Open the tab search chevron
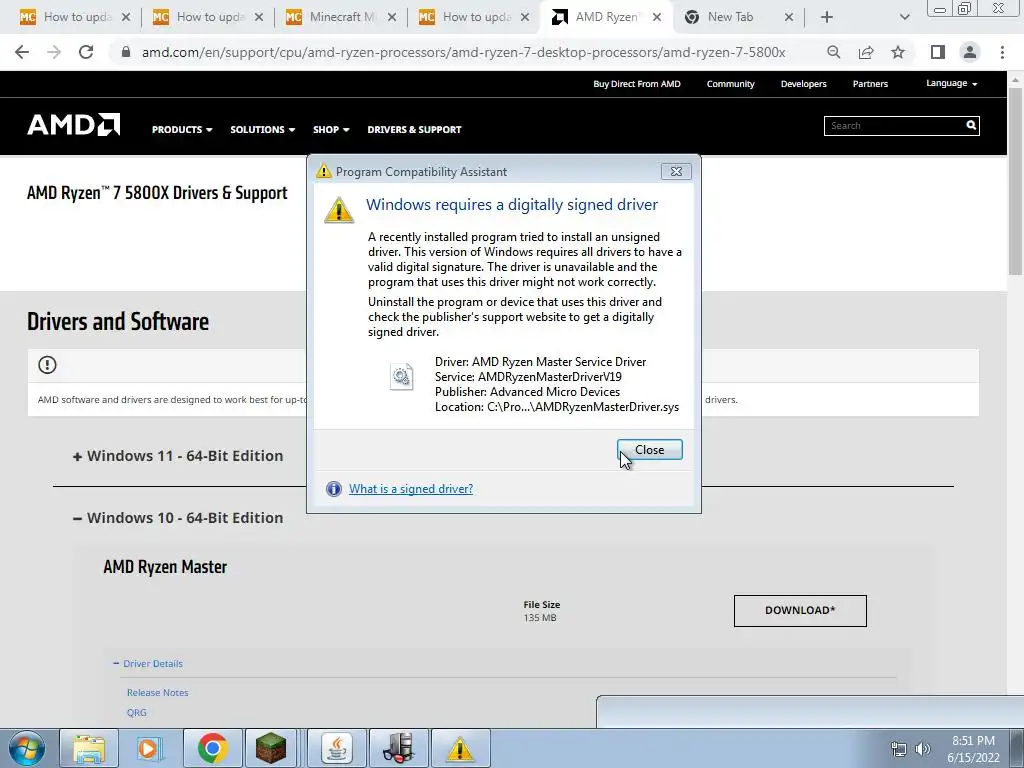 point(904,17)
